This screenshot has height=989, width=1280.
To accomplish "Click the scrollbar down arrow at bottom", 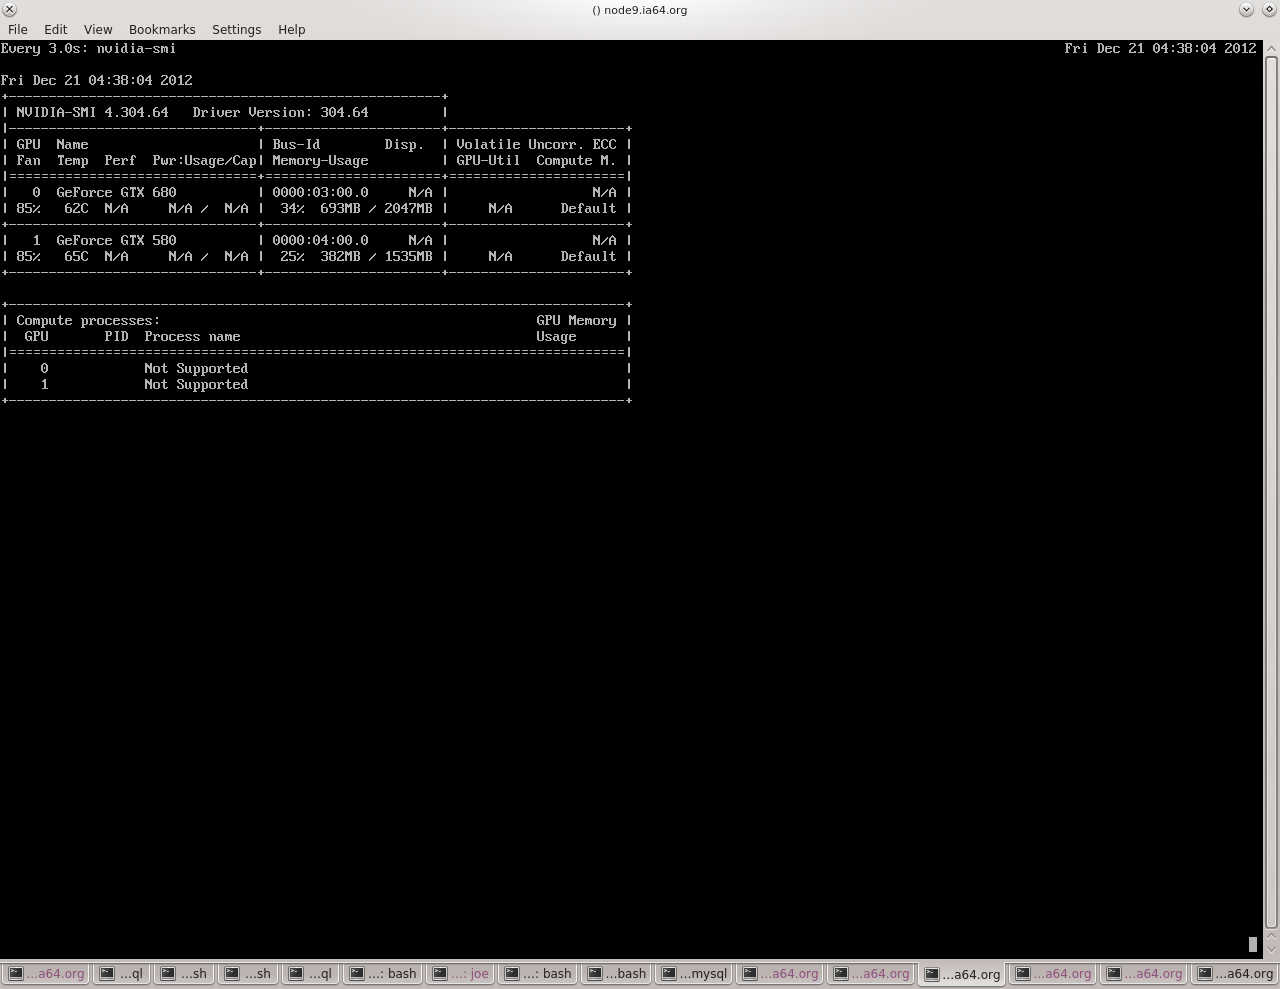I will pyautogui.click(x=1272, y=950).
